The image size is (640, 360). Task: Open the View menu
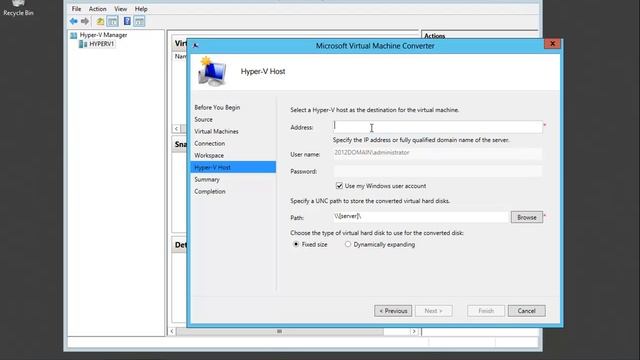click(x=120, y=9)
